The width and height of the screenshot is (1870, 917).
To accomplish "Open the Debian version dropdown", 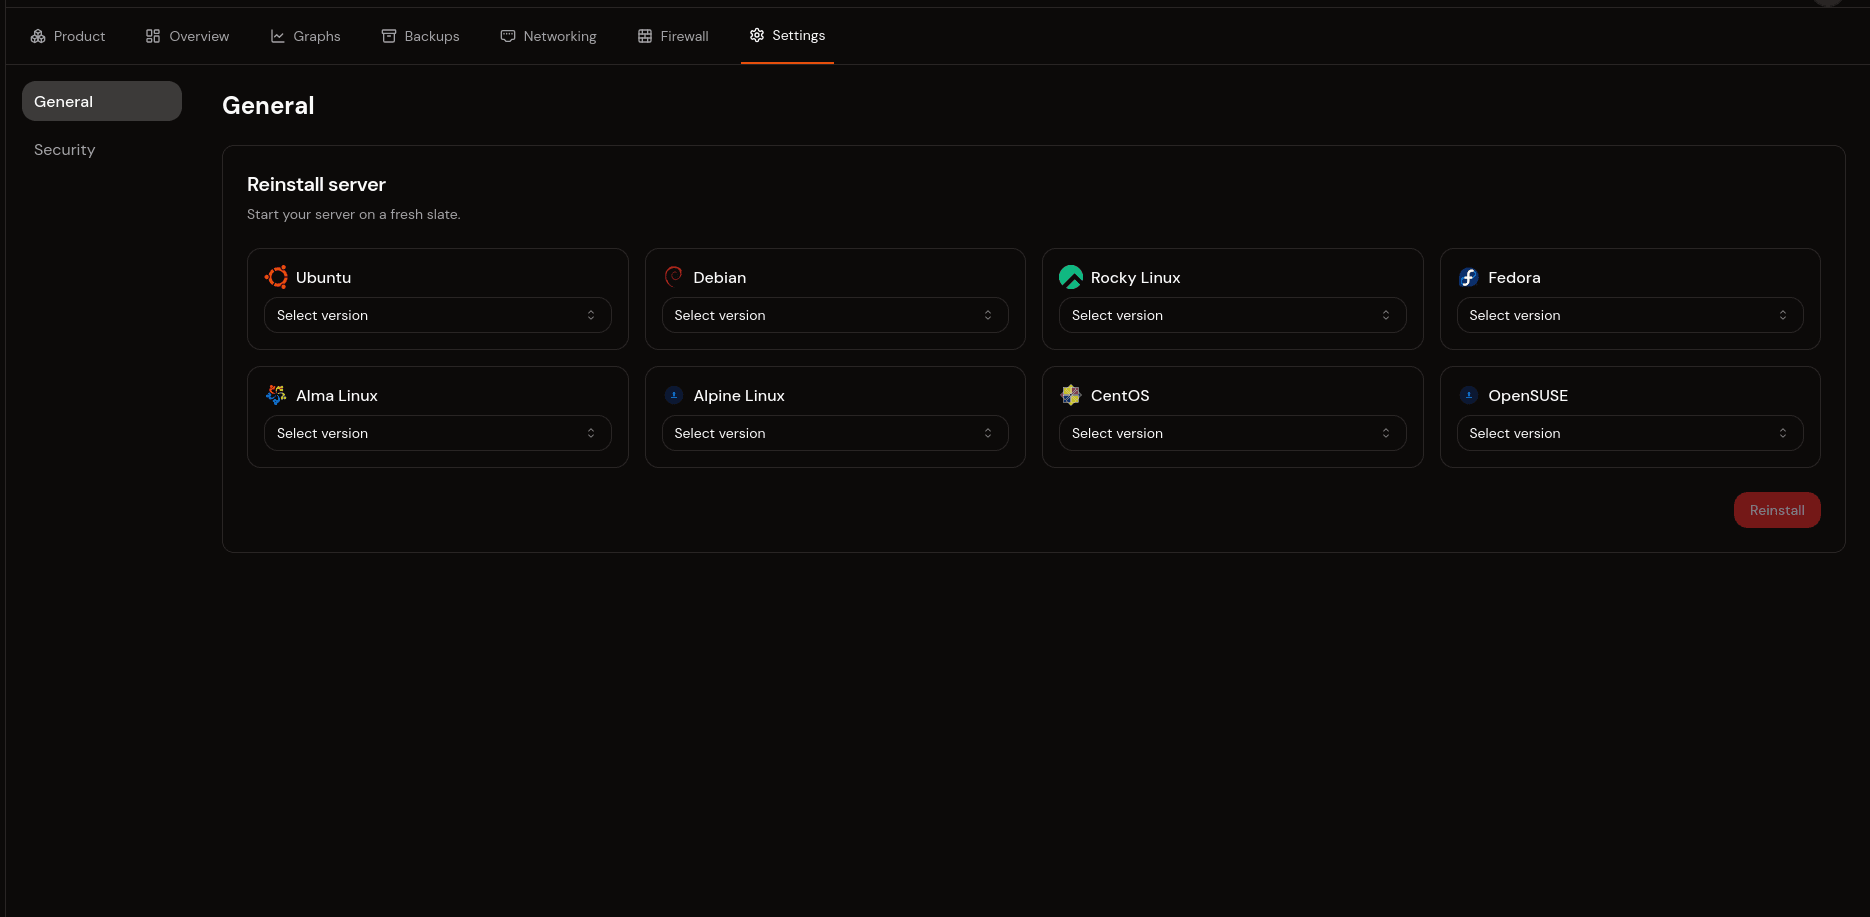I will (x=835, y=315).
